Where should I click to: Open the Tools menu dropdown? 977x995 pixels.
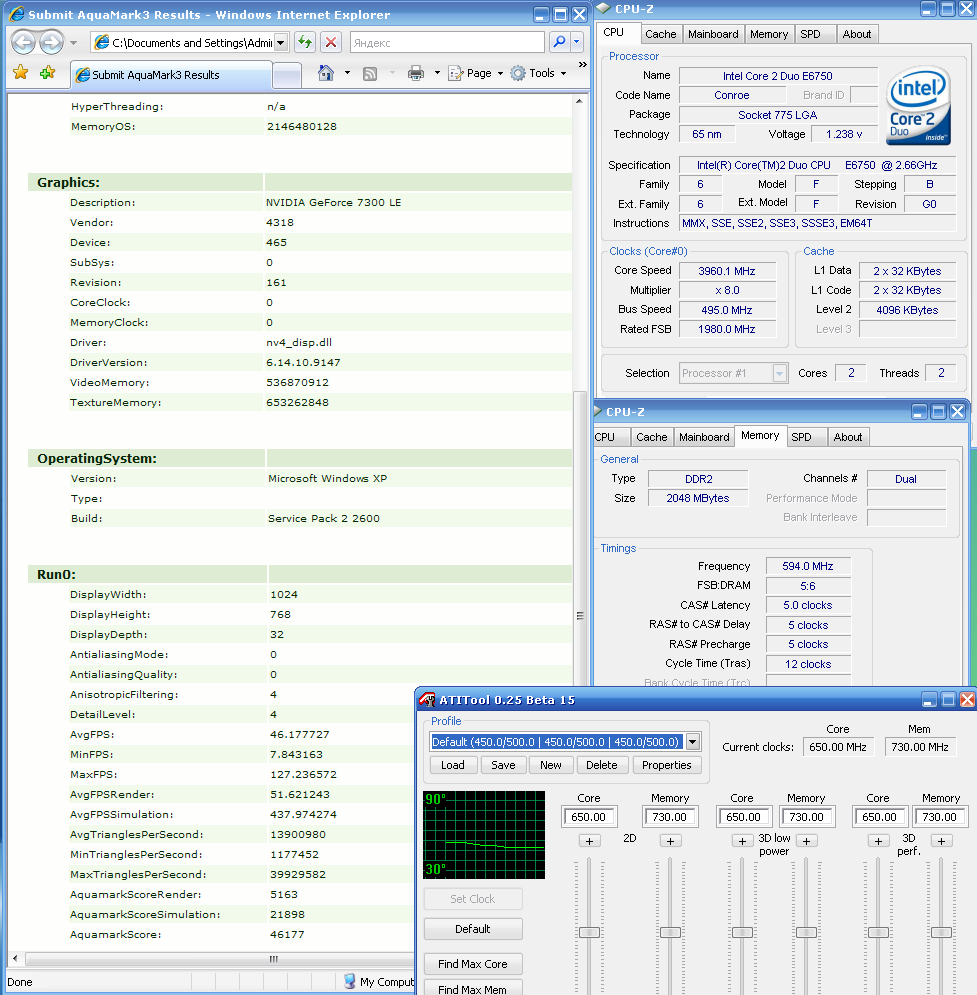click(x=563, y=74)
